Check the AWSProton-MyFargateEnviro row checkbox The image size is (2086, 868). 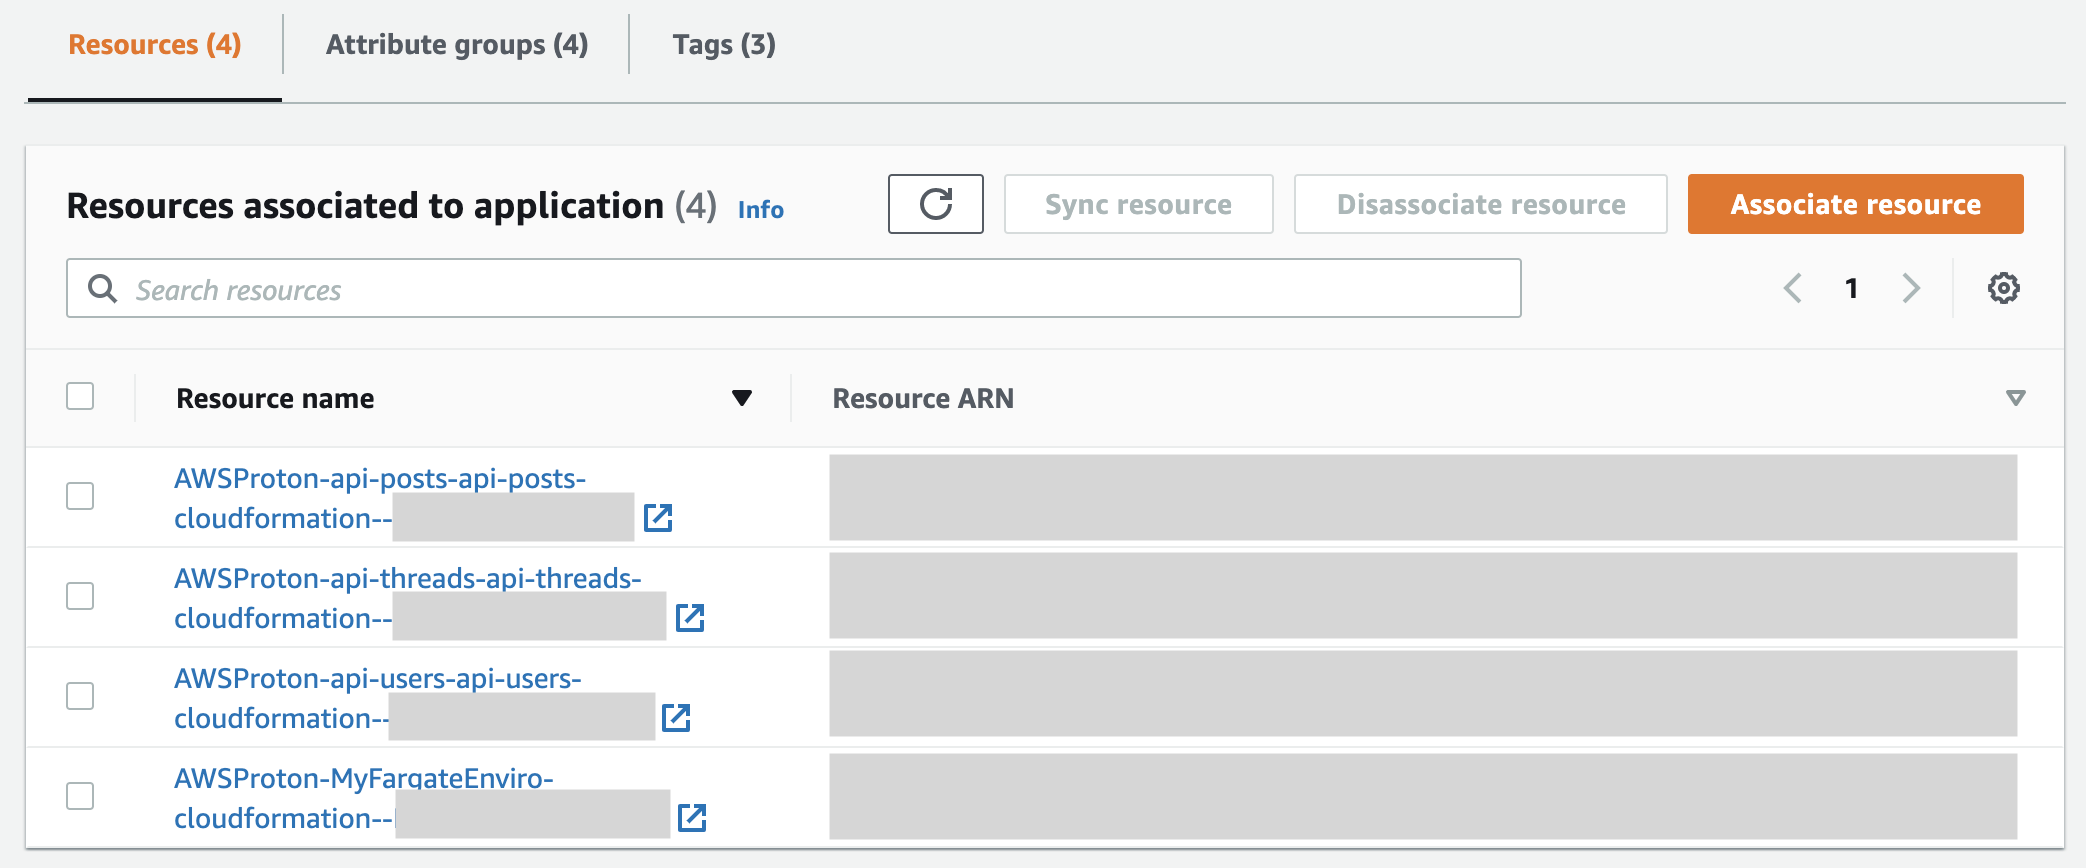pyautogui.click(x=80, y=796)
